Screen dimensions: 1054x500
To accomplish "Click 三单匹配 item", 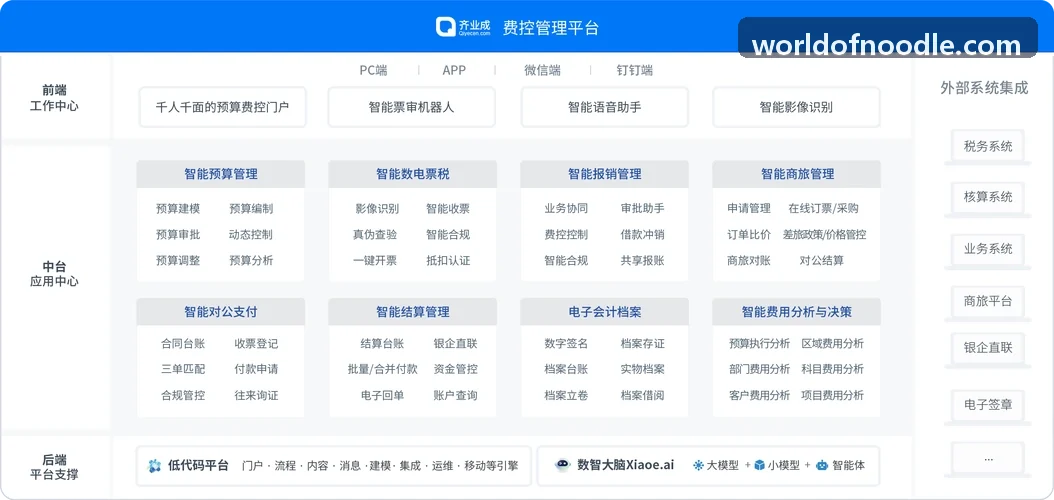I will pos(183,369).
